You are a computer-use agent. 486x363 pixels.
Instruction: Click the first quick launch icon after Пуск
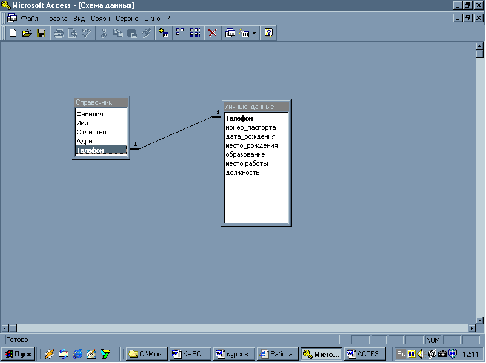49,354
